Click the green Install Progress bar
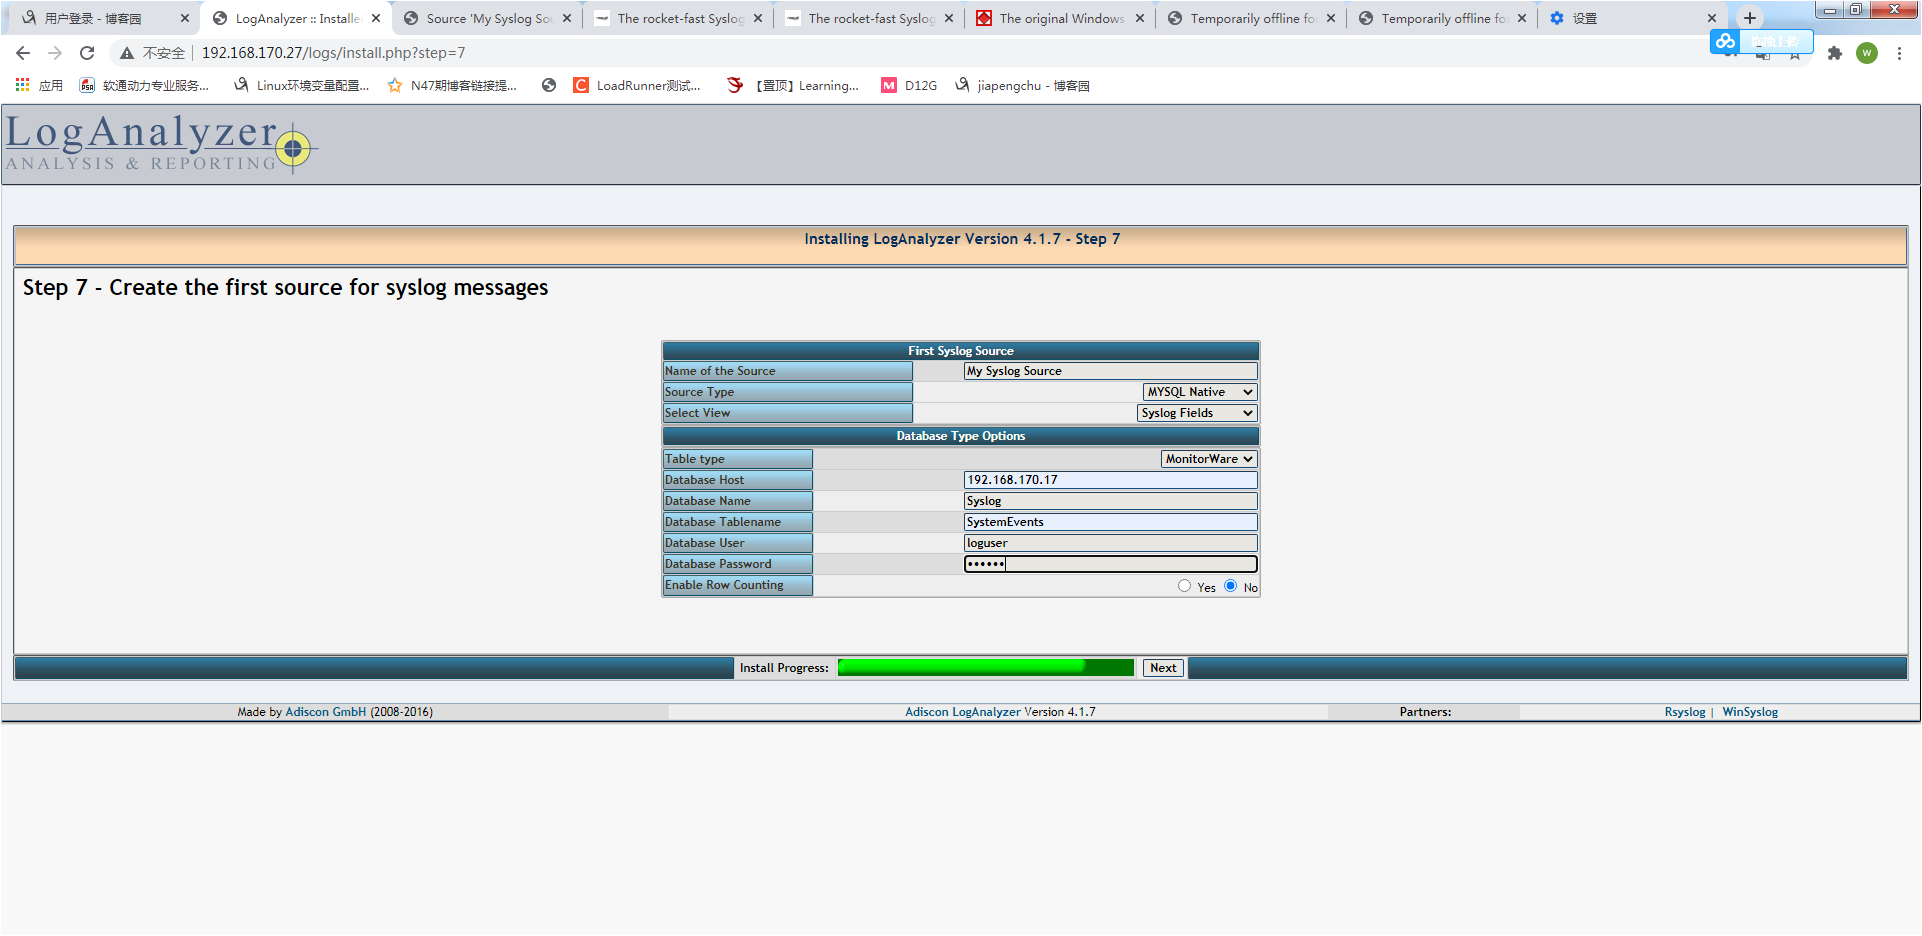Image resolution: width=1922 pixels, height=936 pixels. (986, 668)
